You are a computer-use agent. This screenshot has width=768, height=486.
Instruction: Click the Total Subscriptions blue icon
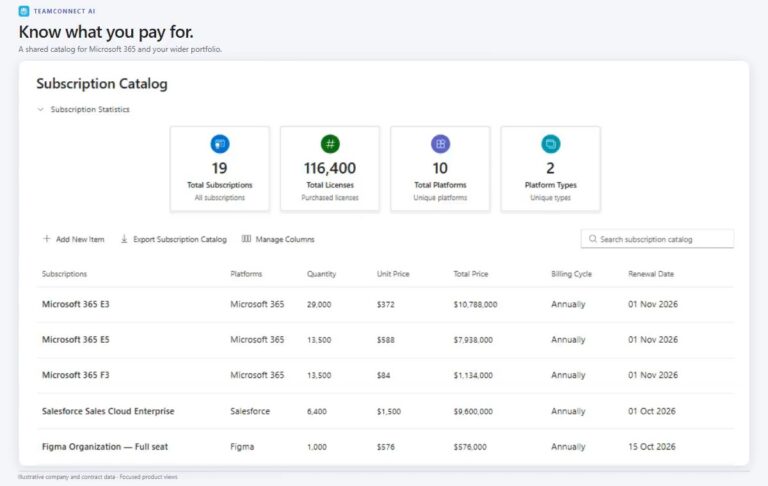coord(220,144)
